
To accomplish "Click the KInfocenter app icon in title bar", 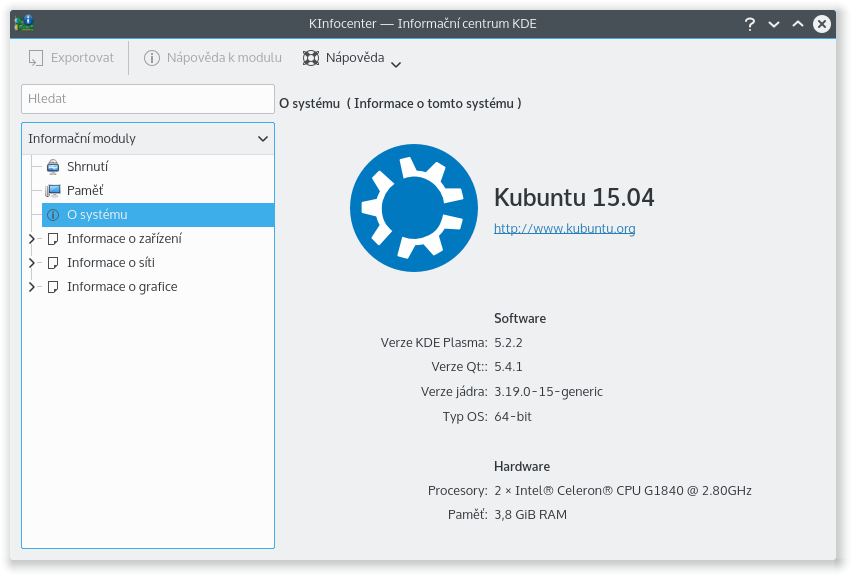I will click(24, 23).
